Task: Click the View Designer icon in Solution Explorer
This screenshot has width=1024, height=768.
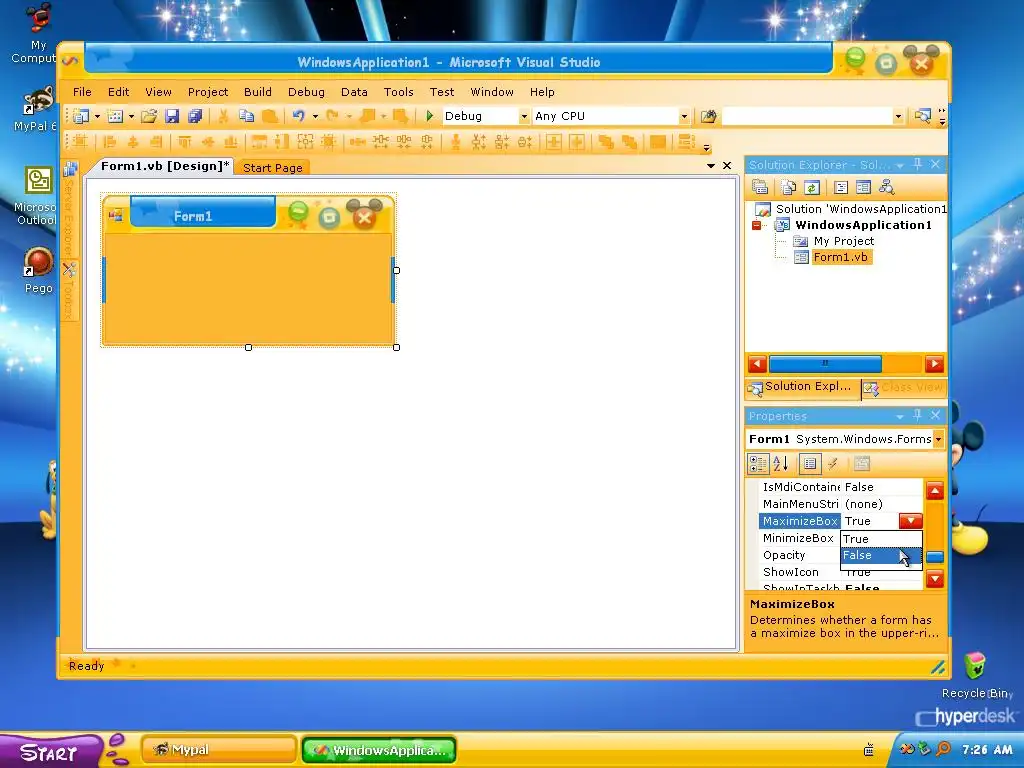Action: (863, 187)
